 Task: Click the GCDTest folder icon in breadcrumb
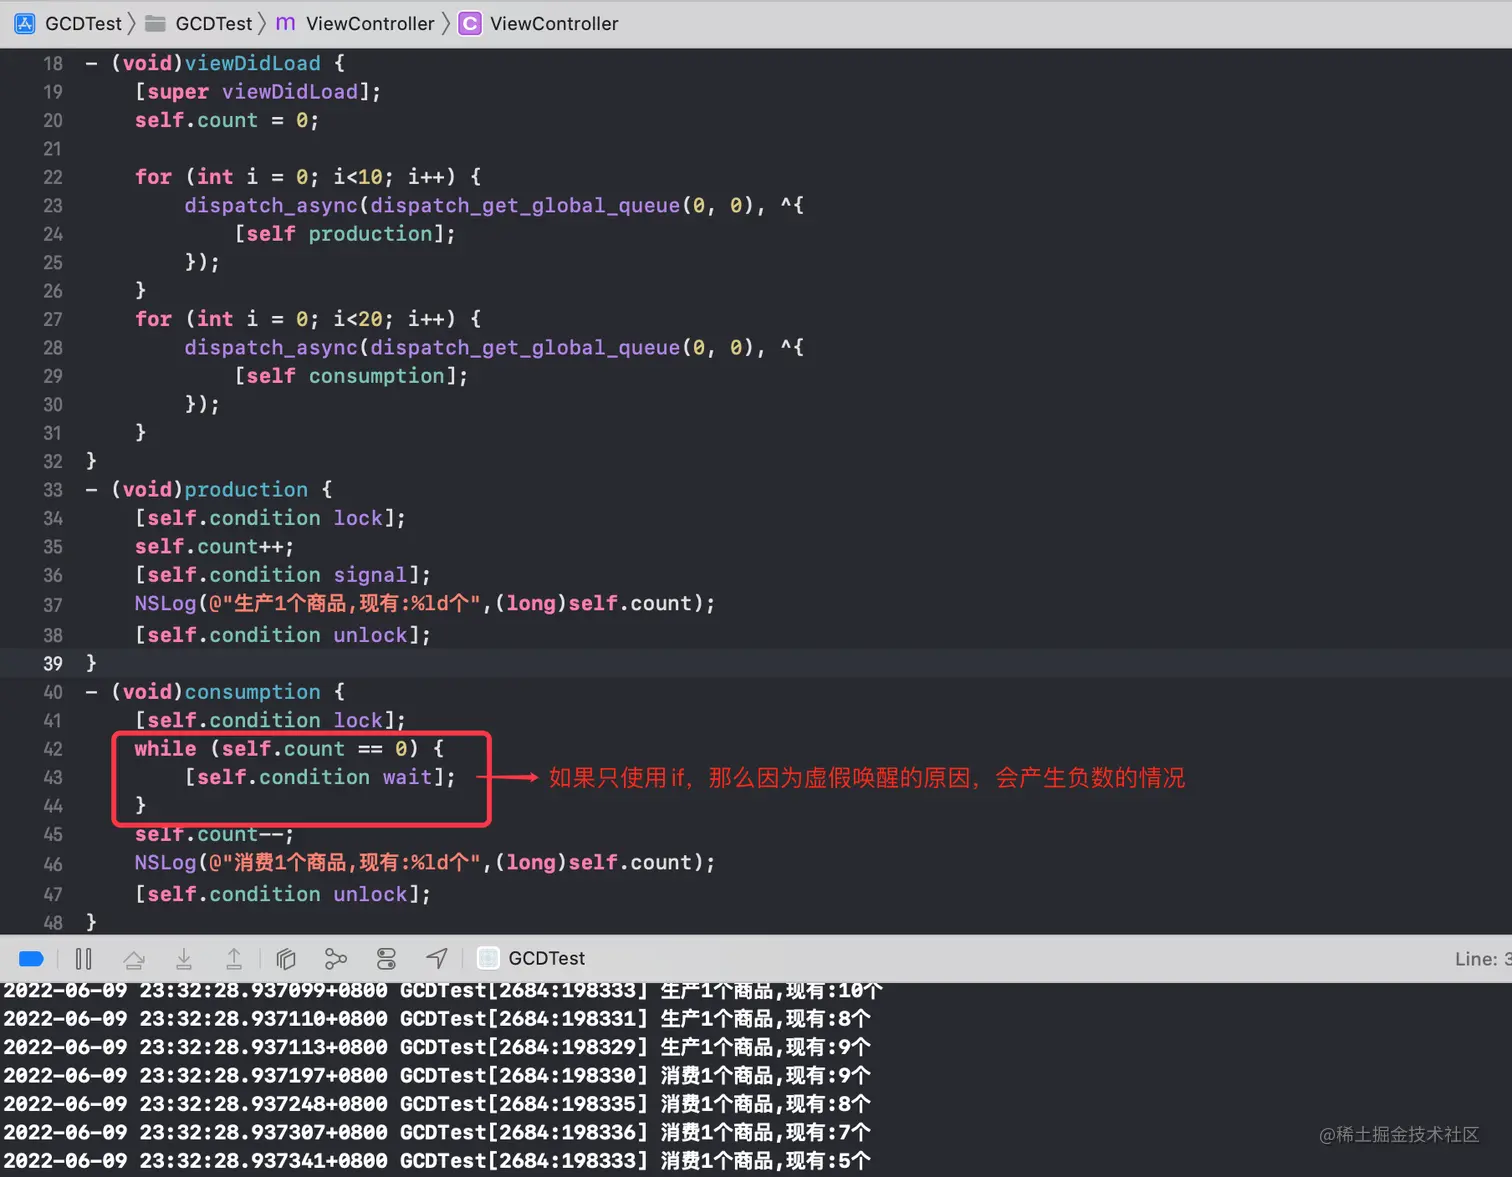155,23
